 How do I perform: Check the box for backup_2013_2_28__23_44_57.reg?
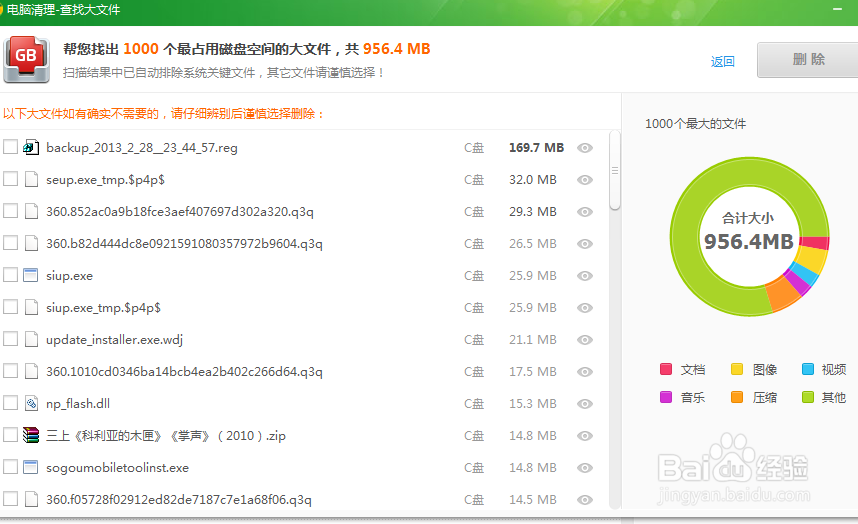pos(10,147)
